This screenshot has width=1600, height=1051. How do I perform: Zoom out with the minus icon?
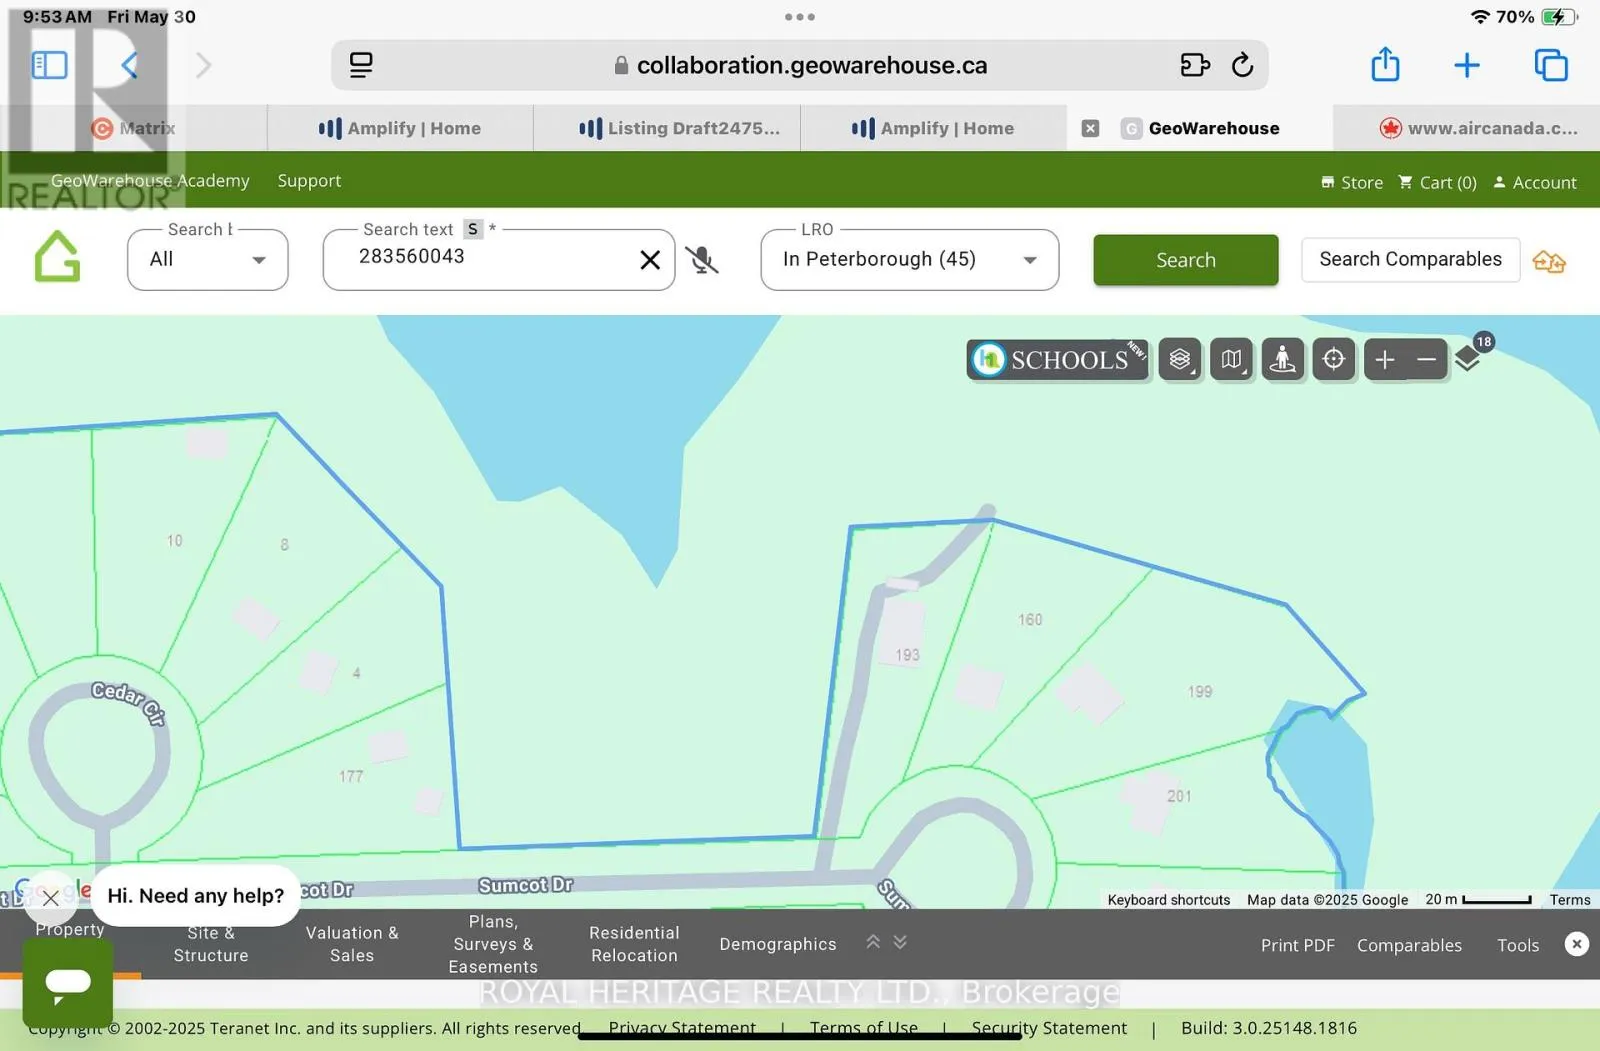1427,360
